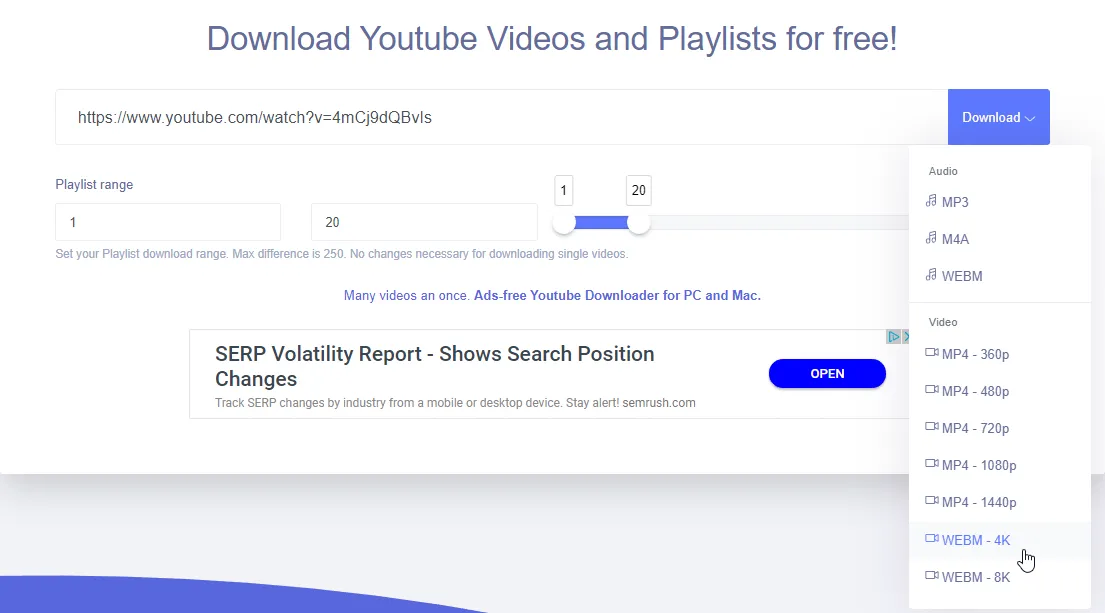
Task: Focus the playlist range end field
Action: pos(424,222)
